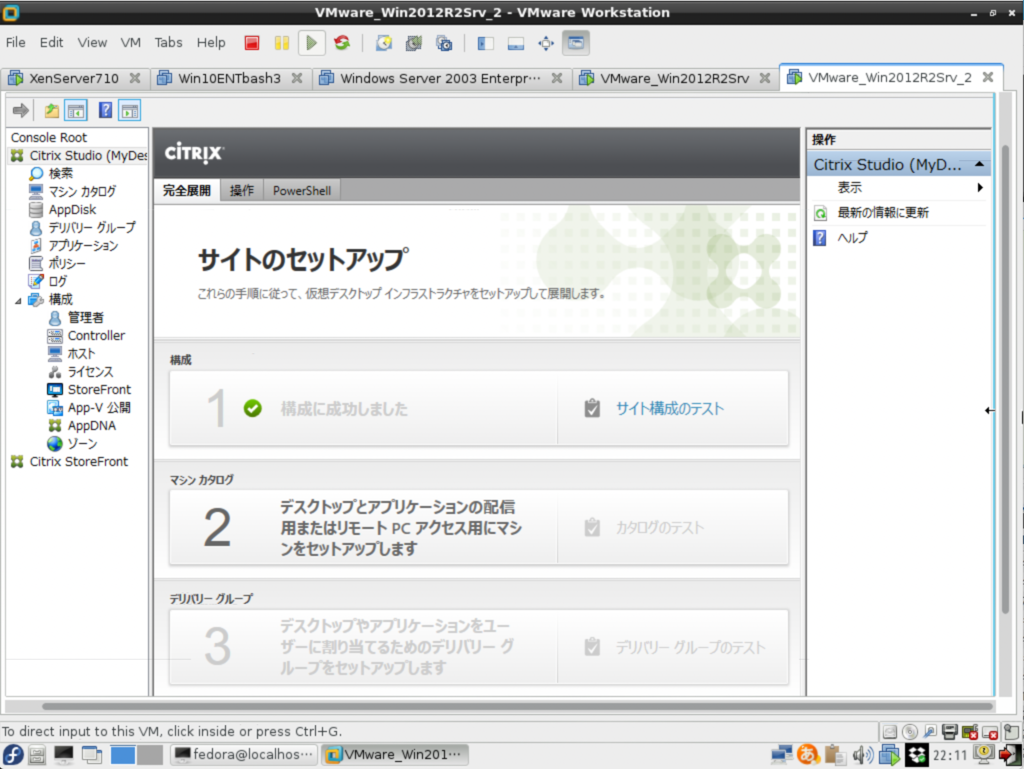The width and height of the screenshot is (1024, 769).
Task: Click the vertical scrollbar of the VM view
Action: tap(1006, 379)
